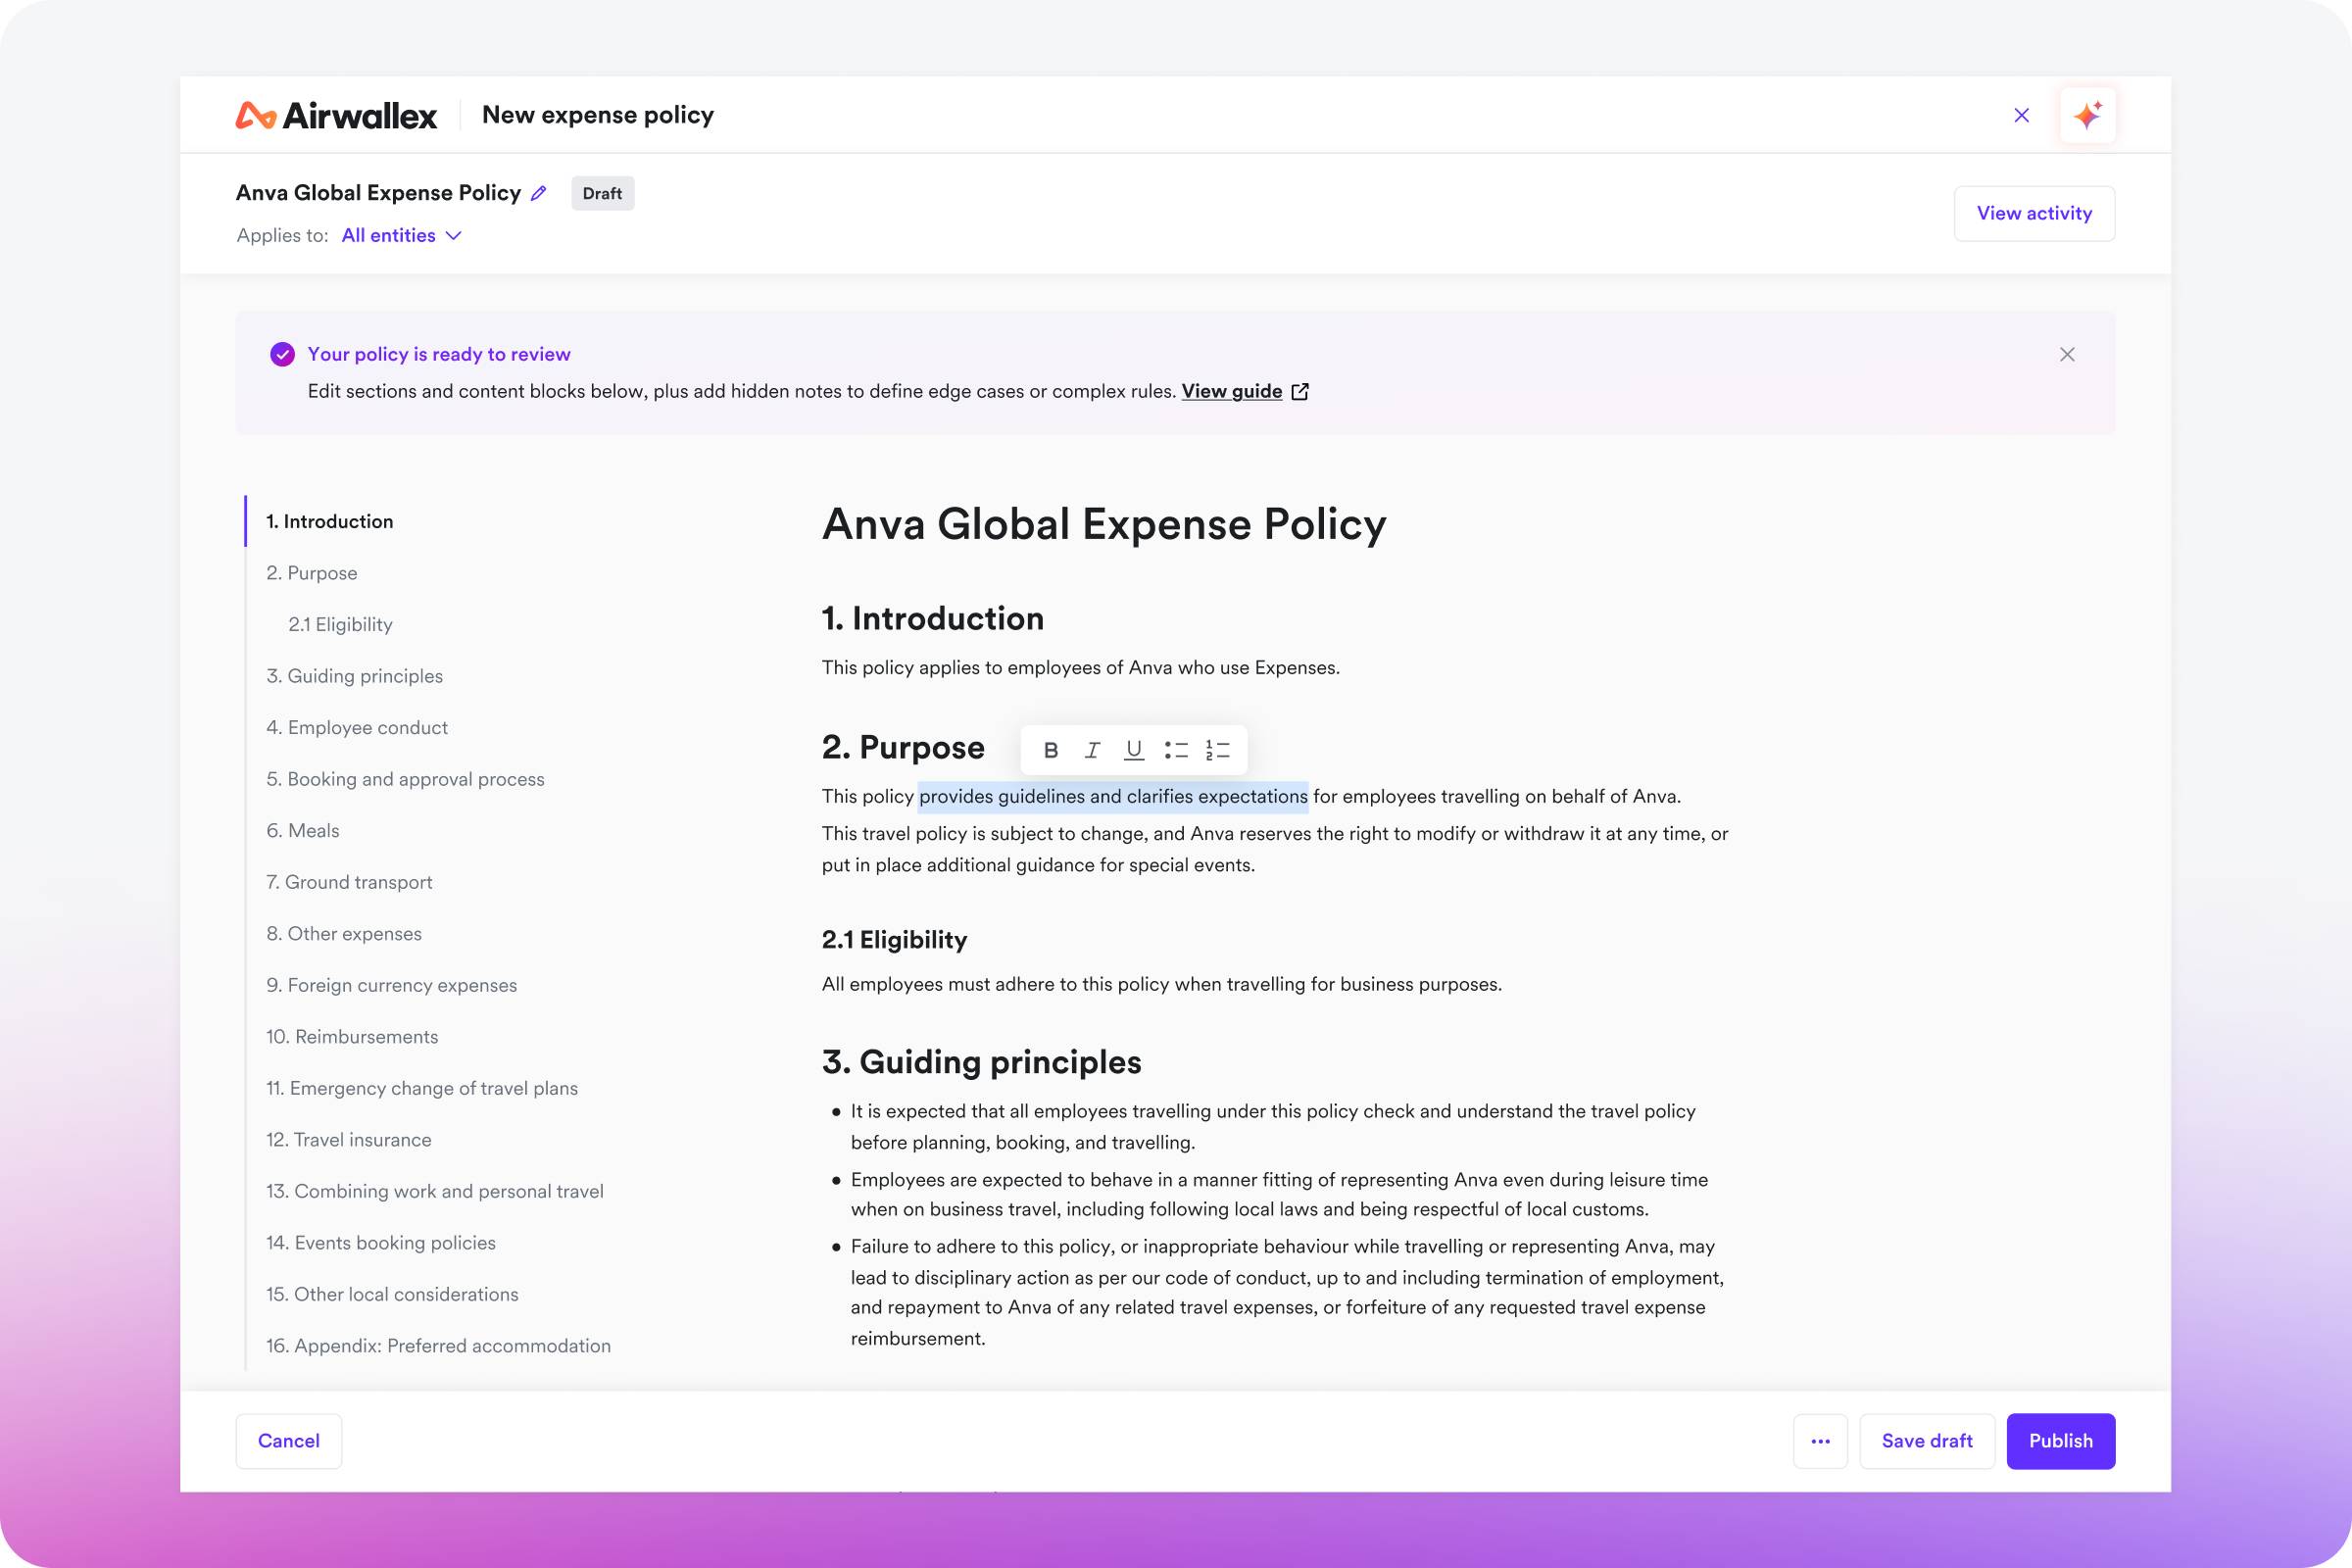Click the View activity button
The image size is (2352, 1568).
2033,213
